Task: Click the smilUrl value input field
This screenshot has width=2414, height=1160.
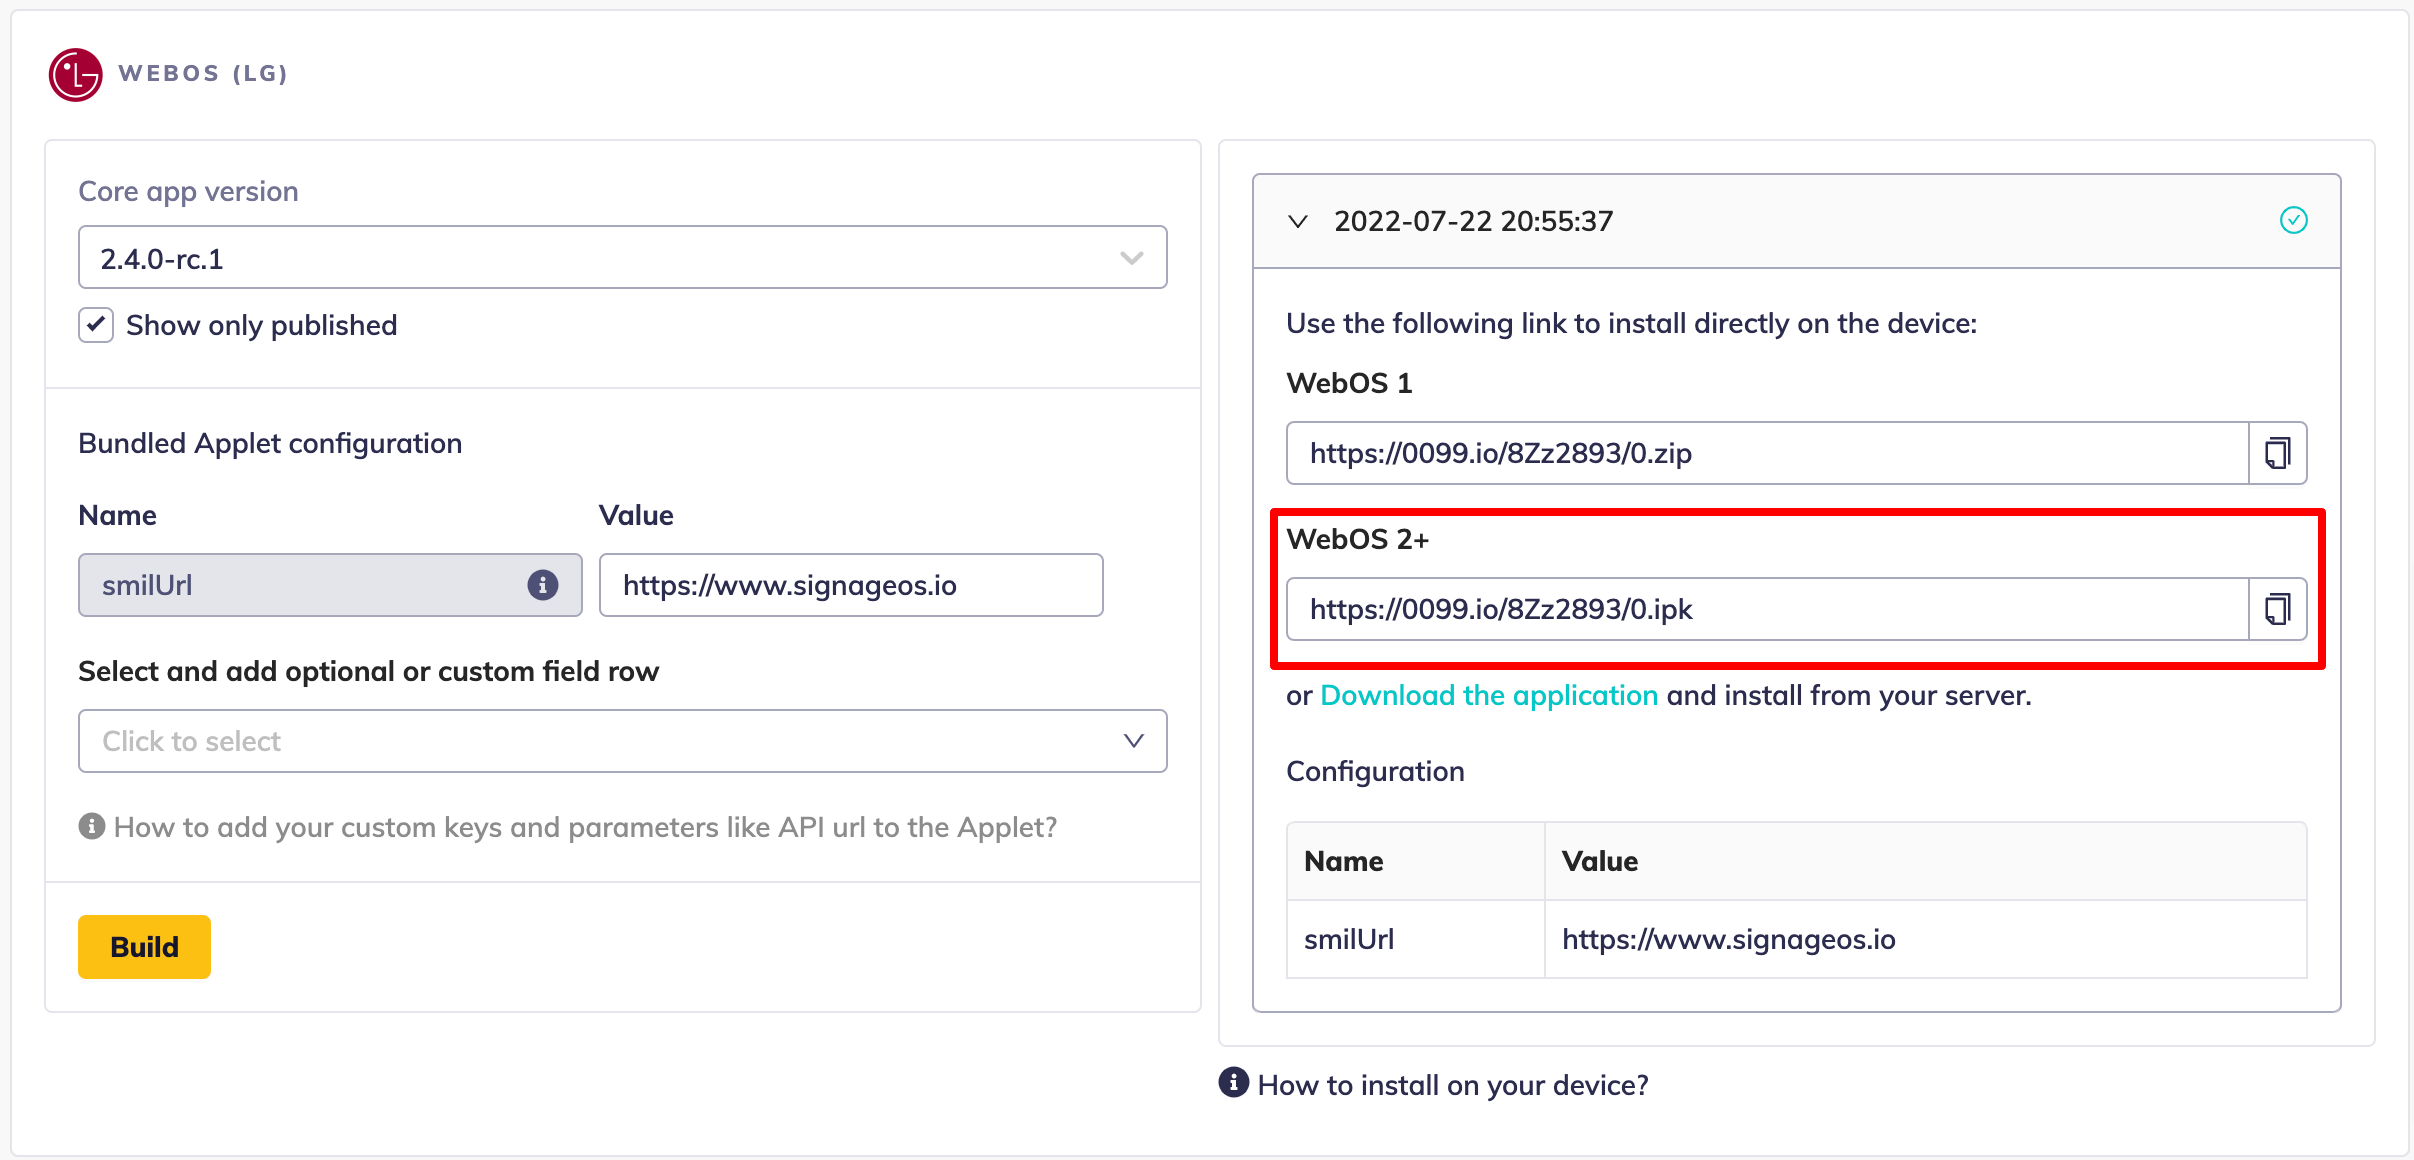Action: [x=850, y=585]
